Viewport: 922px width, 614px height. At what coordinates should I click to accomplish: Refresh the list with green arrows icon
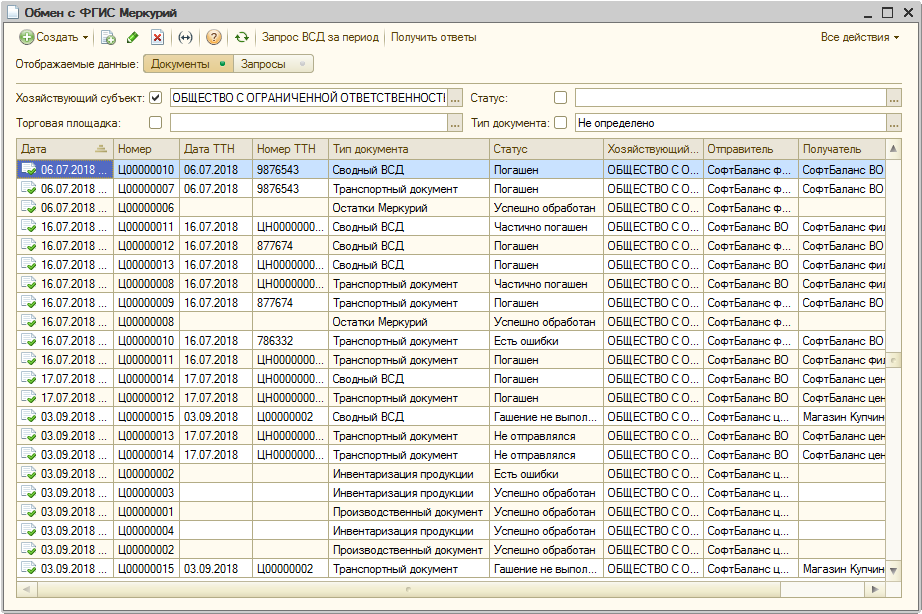click(x=241, y=37)
